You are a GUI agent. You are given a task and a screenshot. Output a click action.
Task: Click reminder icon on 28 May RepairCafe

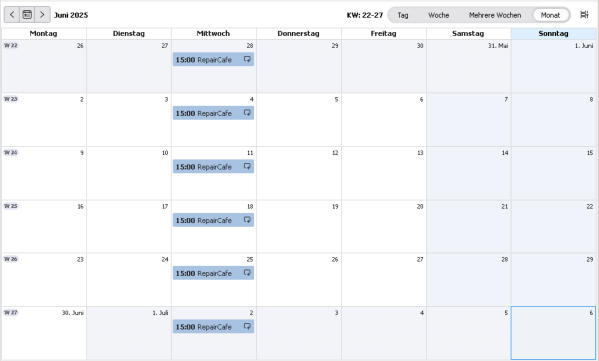pos(247,59)
